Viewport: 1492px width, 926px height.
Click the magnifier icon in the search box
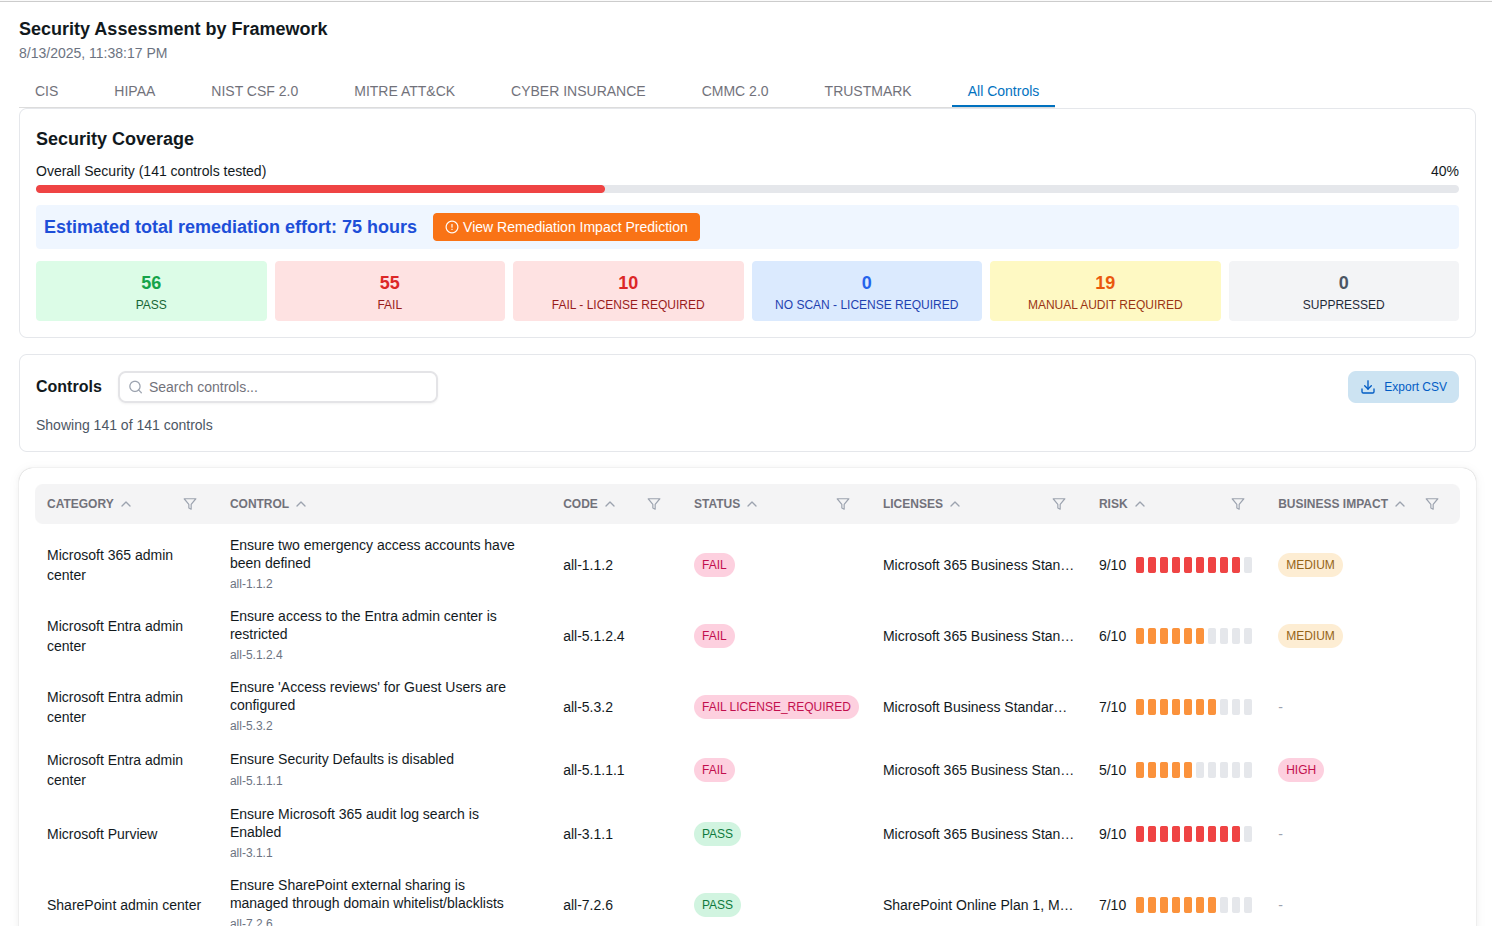136,387
